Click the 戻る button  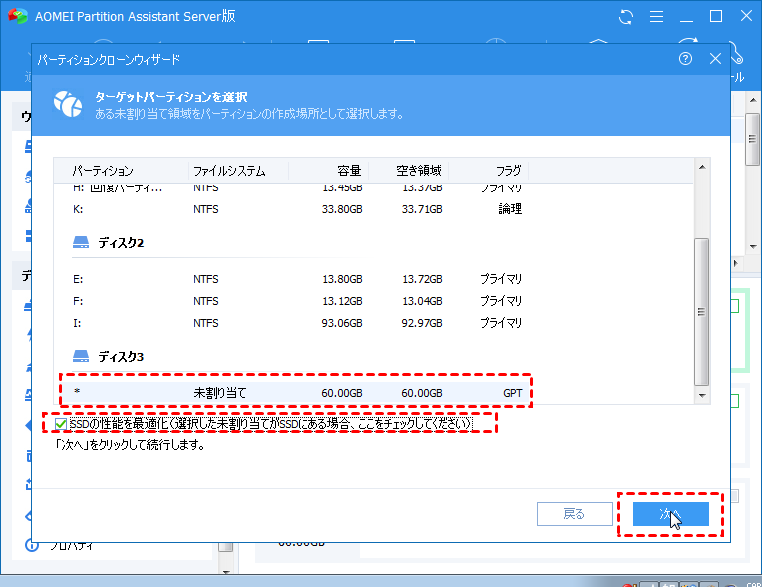tap(574, 514)
